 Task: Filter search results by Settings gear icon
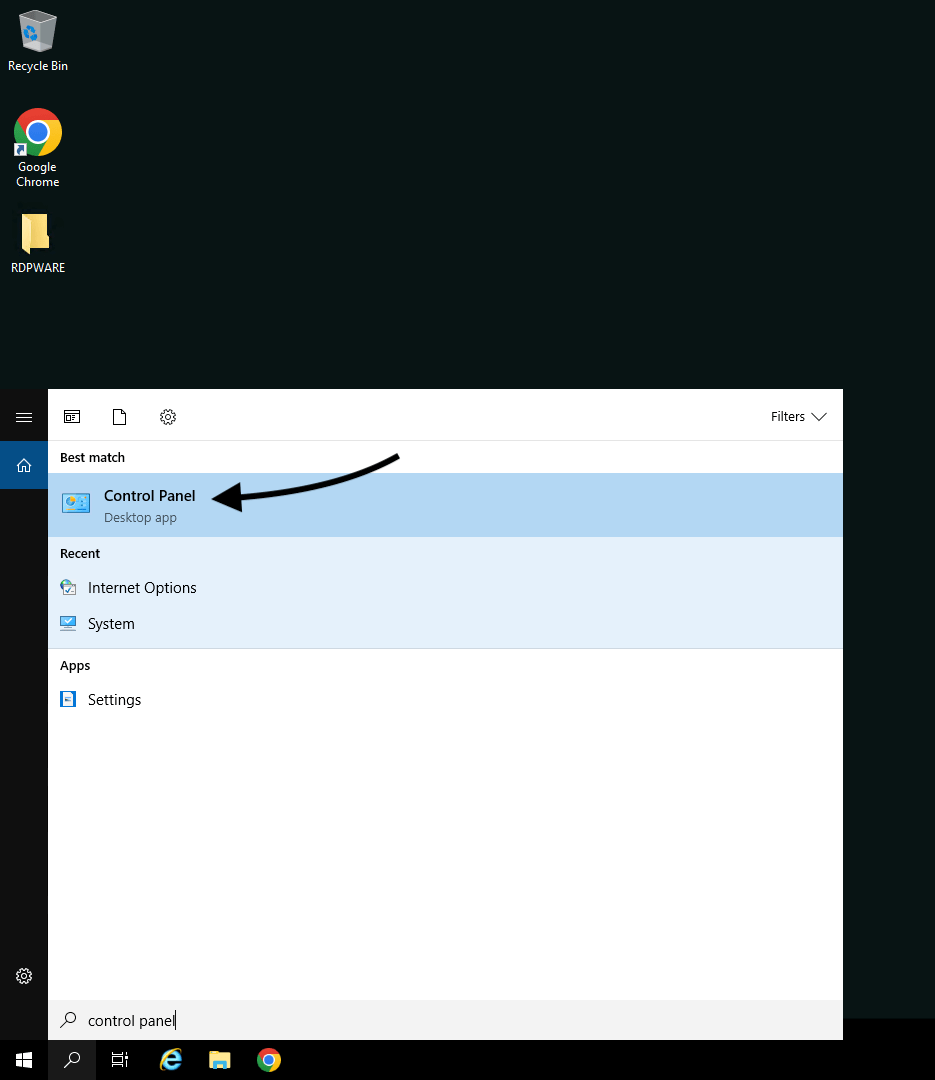tap(168, 417)
